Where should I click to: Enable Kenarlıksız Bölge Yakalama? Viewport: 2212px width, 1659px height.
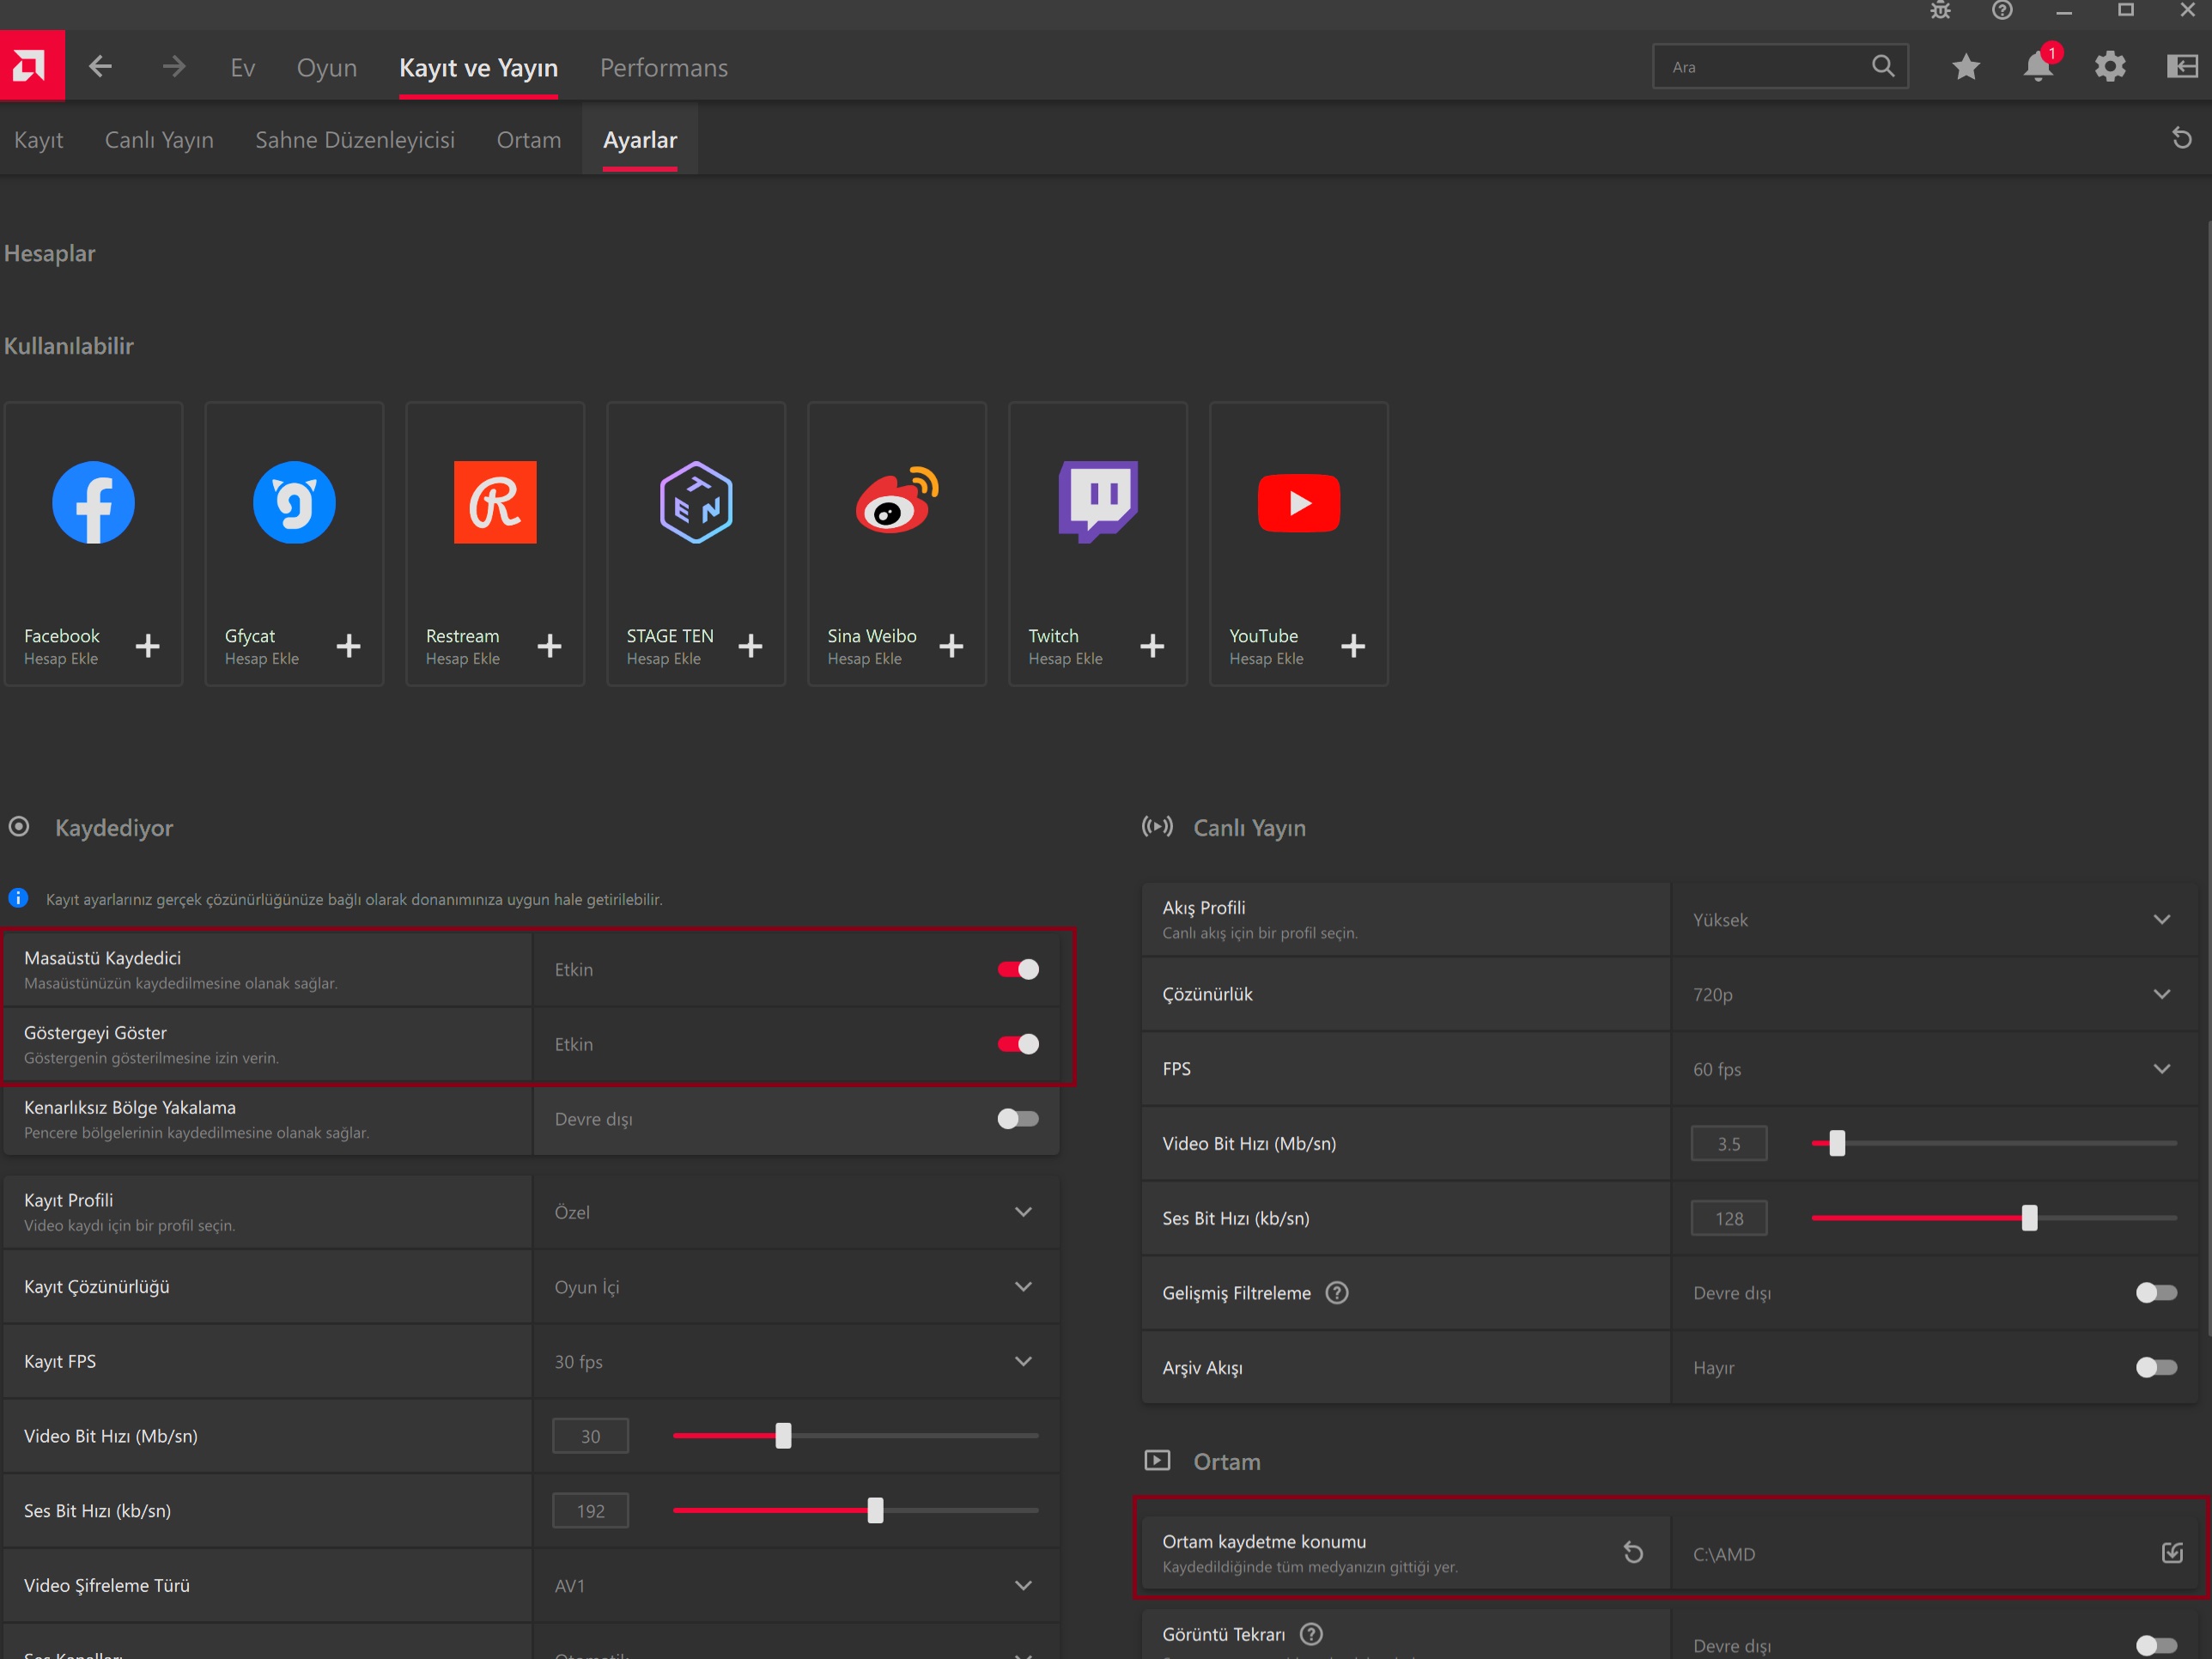pyautogui.click(x=1018, y=1119)
